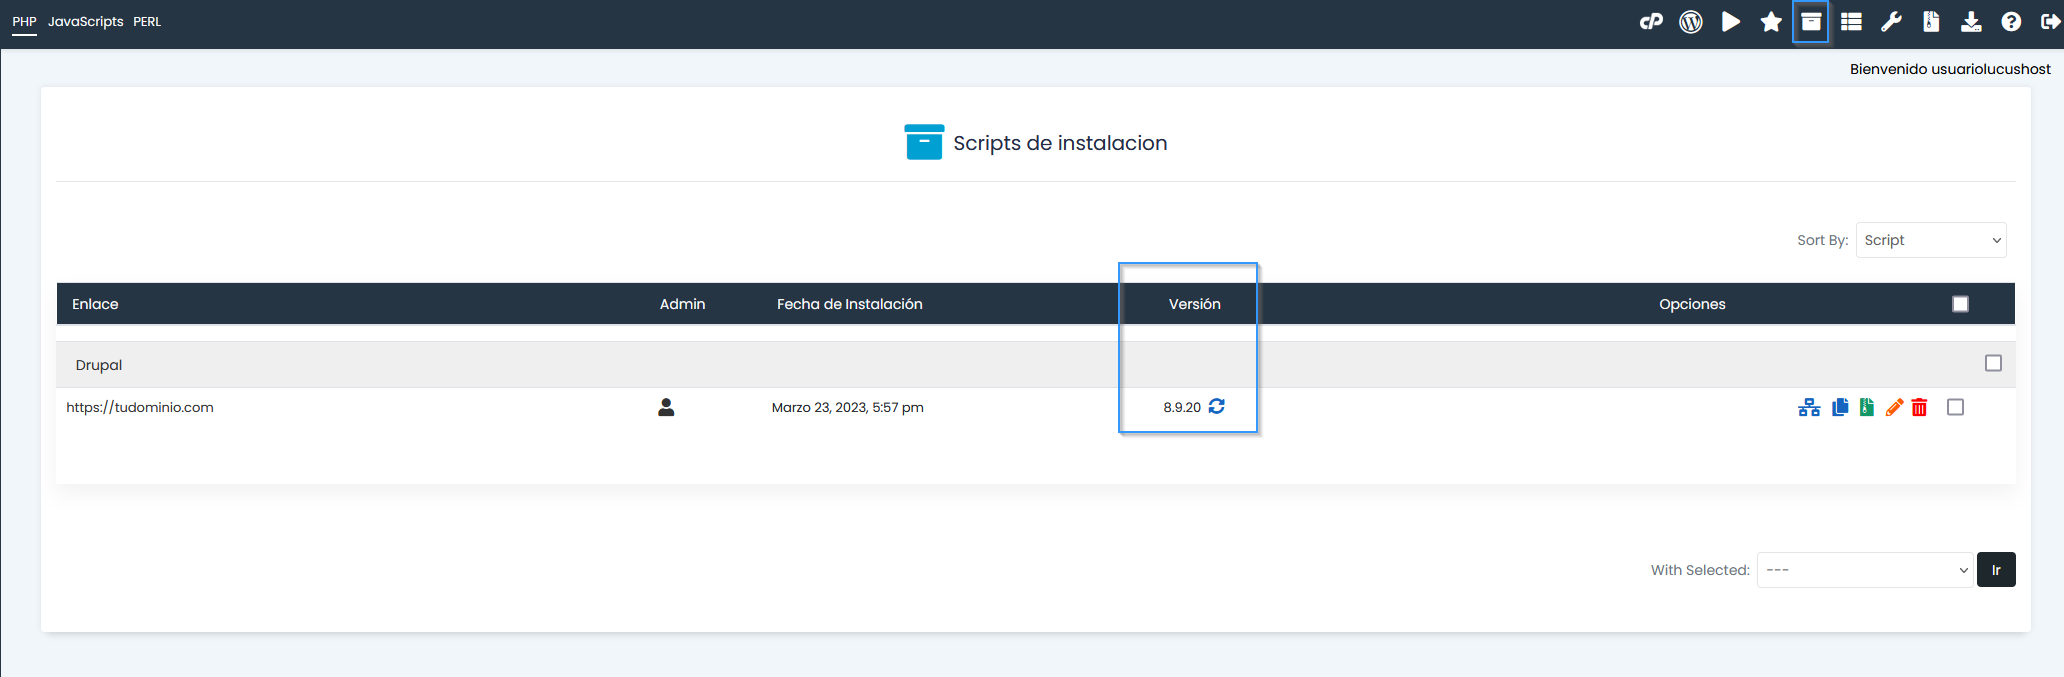Open the installations box icon in top bar
Viewport: 2064px width, 677px height.
point(1811,22)
